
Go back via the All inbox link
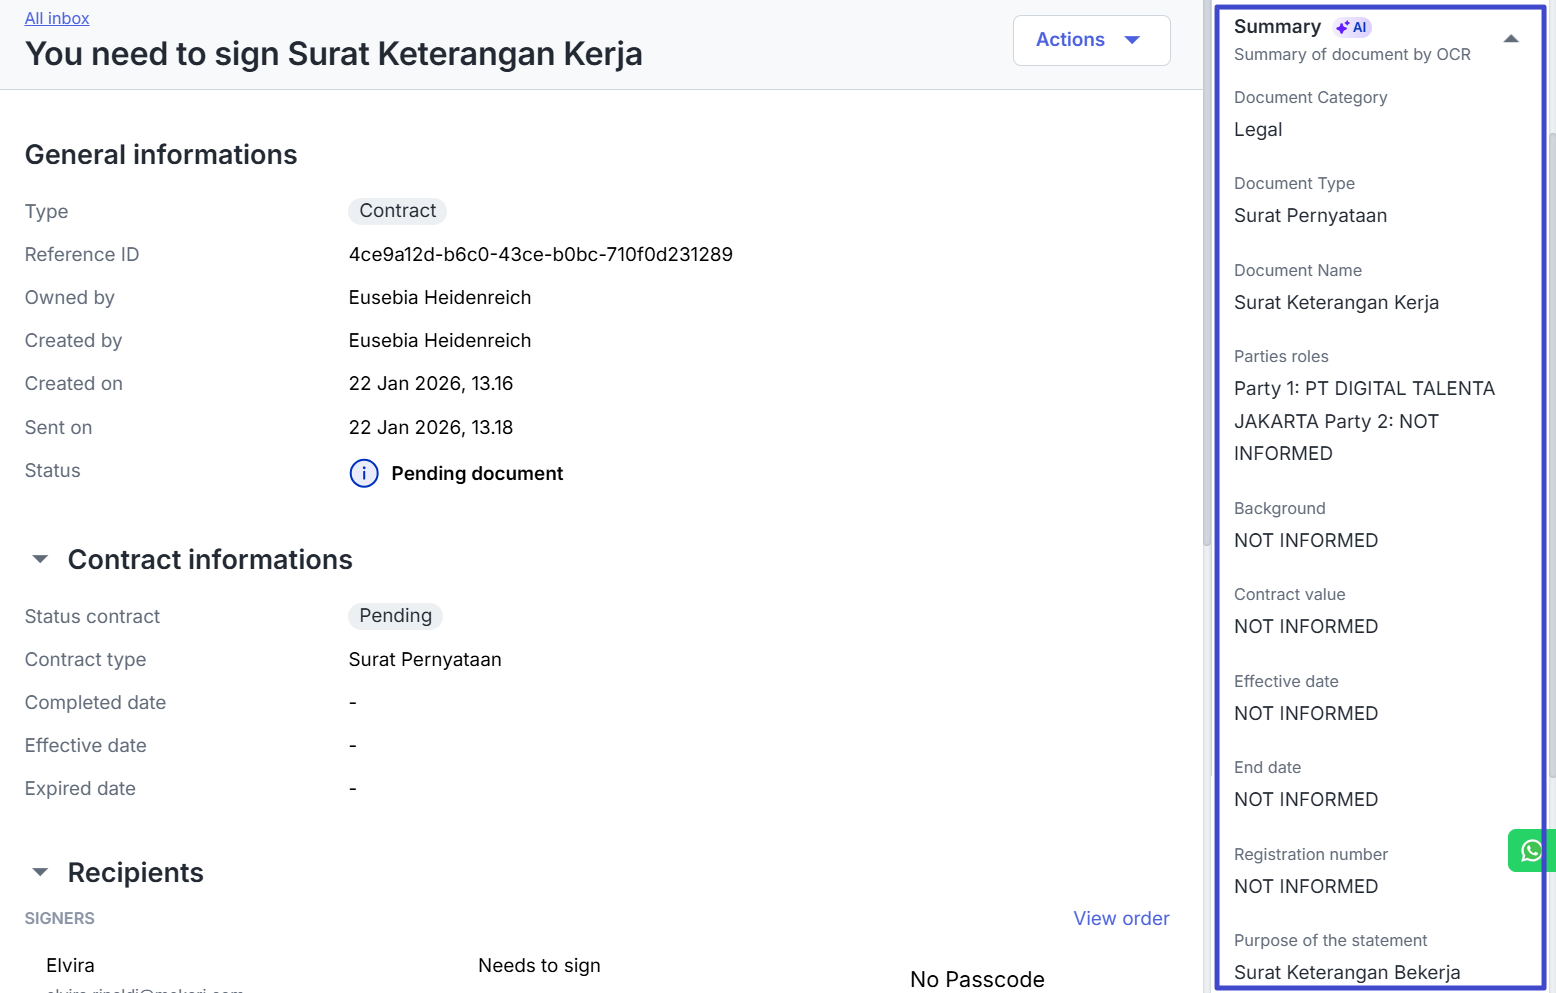[x=57, y=18]
